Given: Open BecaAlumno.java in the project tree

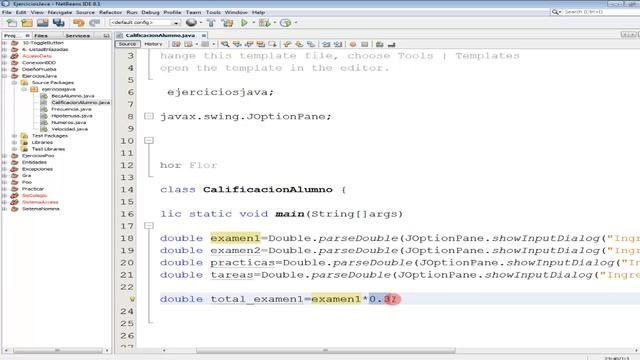Looking at the screenshot, I should pos(73,96).
